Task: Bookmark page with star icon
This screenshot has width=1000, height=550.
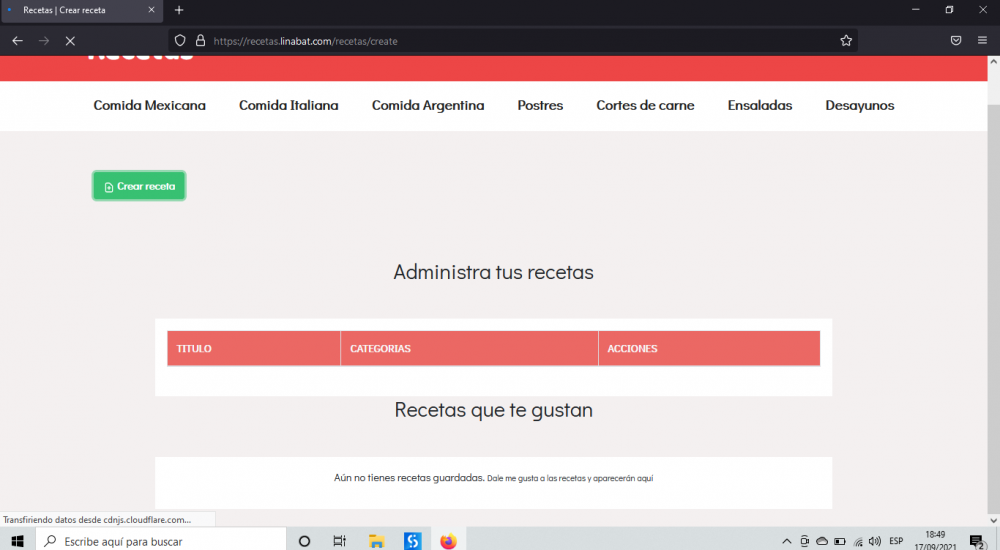Action: 846,41
